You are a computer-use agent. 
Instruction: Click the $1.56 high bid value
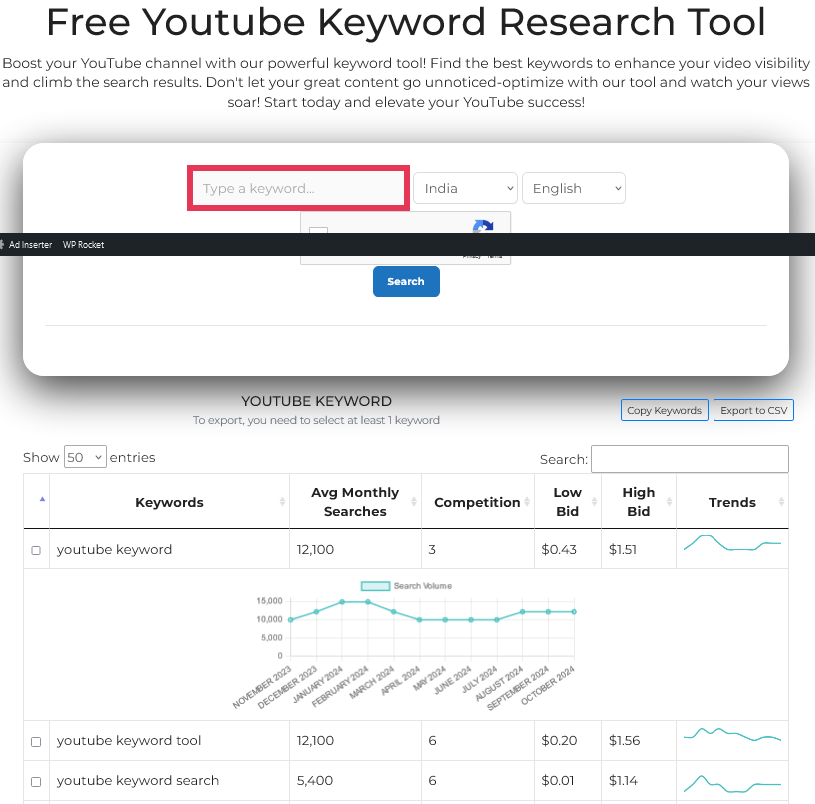pos(624,740)
